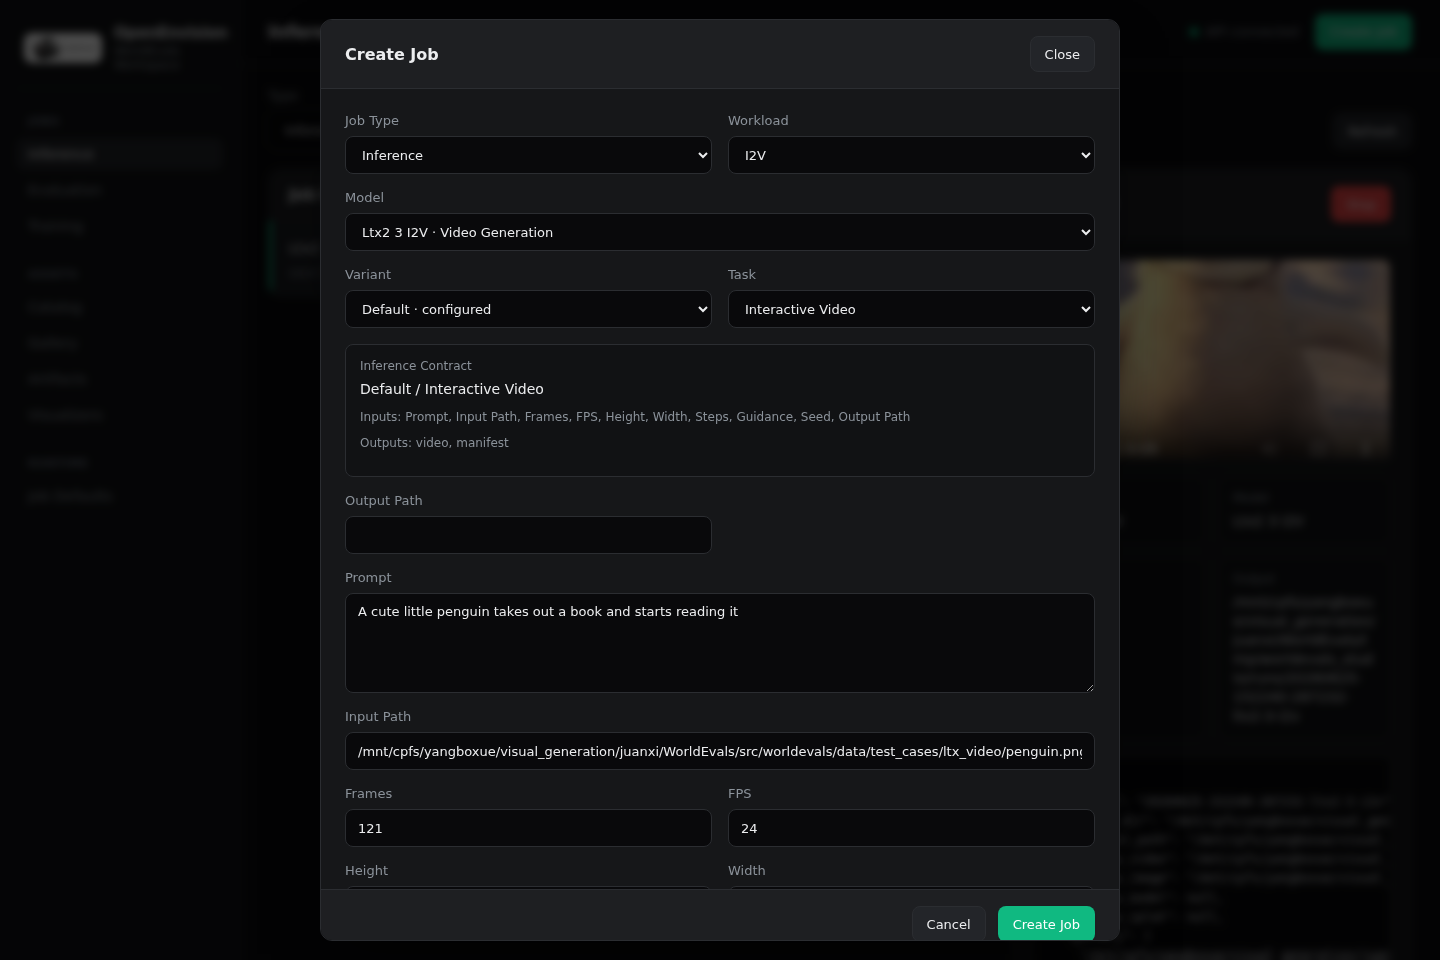This screenshot has height=960, width=1440.
Task: Click the green Create Job button
Action: point(1046,924)
